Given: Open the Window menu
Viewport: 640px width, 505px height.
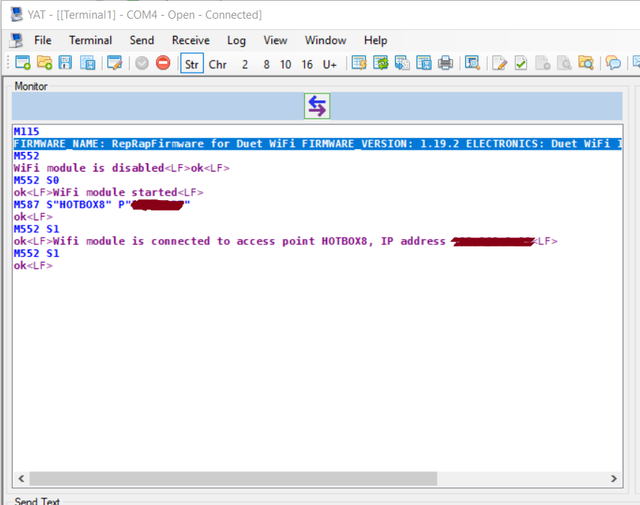Looking at the screenshot, I should [x=325, y=40].
